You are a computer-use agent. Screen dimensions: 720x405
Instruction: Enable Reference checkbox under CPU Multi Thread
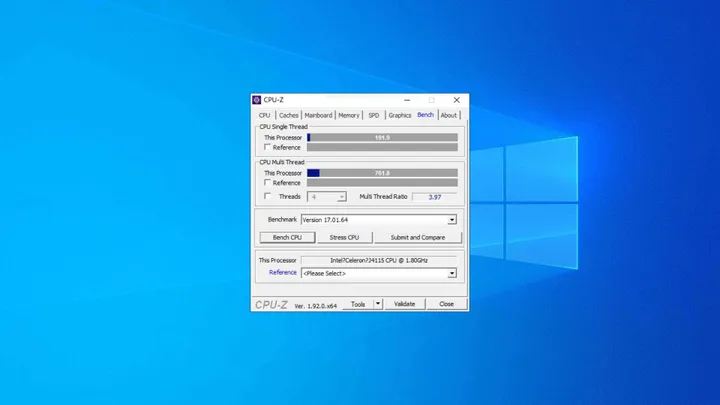pyautogui.click(x=267, y=182)
